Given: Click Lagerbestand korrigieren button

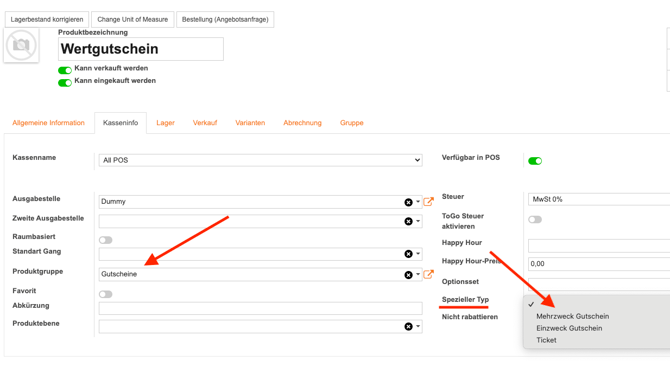Looking at the screenshot, I should (x=47, y=20).
